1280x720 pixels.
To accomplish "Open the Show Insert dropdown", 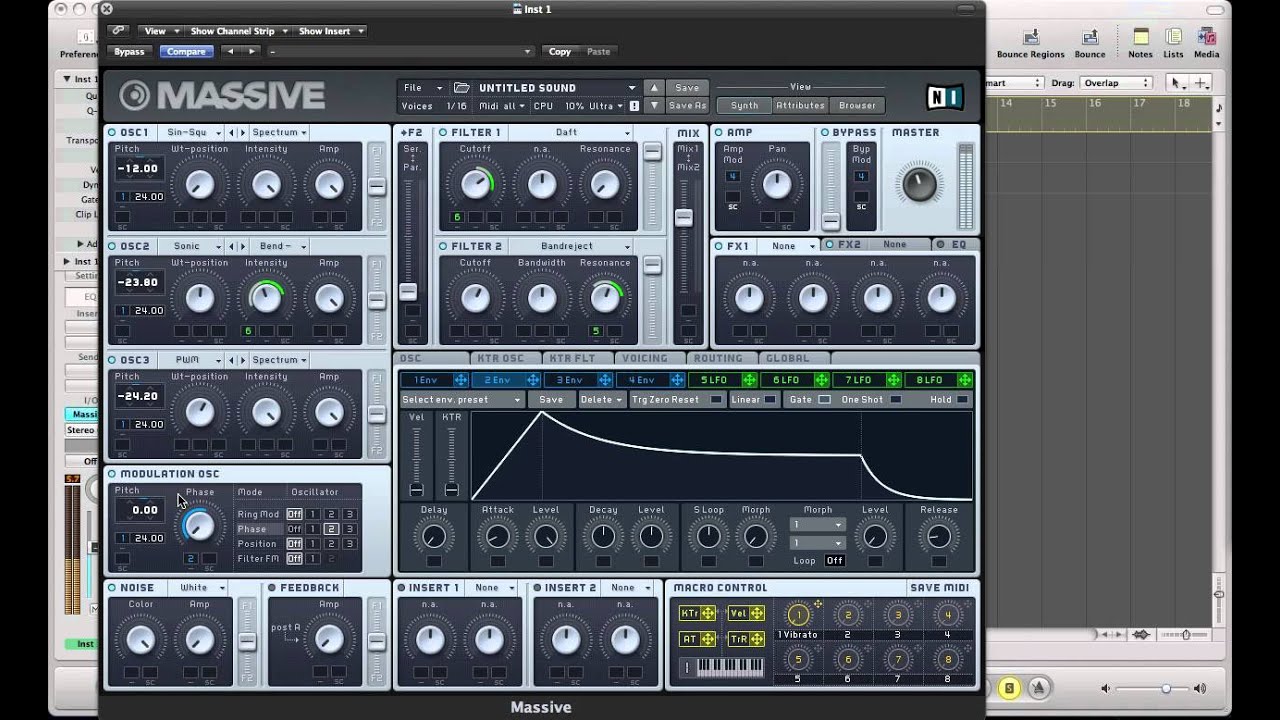I will click(331, 31).
